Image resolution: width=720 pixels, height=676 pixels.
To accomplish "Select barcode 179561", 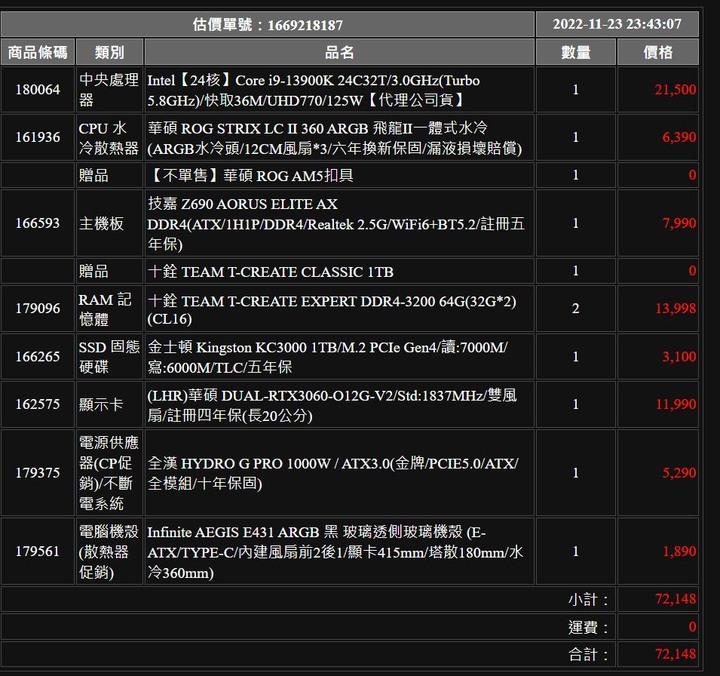I will point(38,552).
